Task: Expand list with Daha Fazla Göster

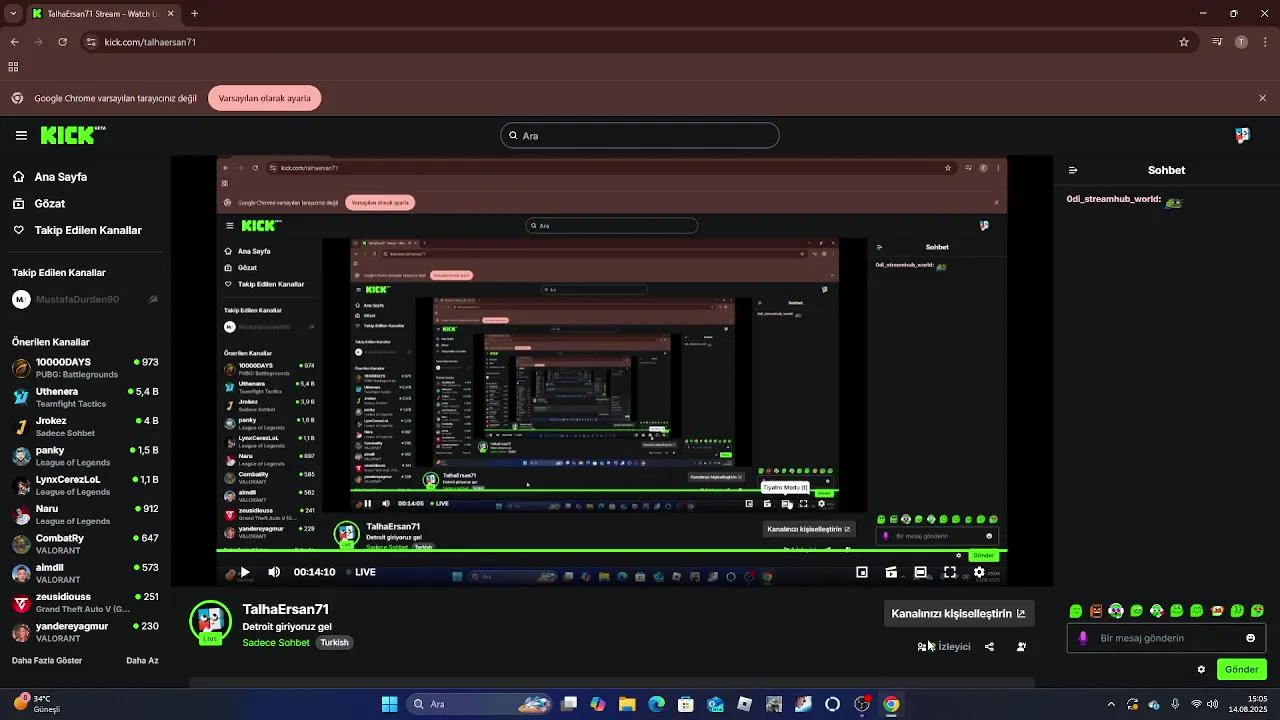Action: [47, 661]
